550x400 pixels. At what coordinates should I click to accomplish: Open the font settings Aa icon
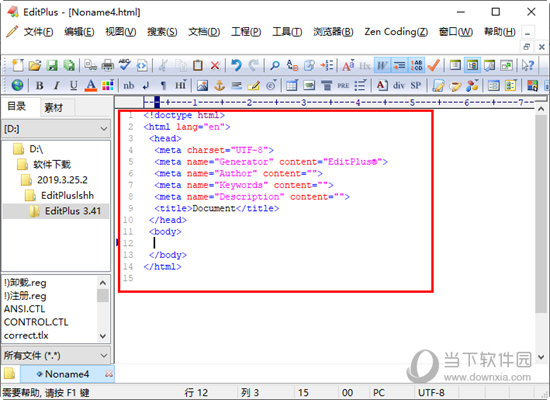[x=348, y=65]
